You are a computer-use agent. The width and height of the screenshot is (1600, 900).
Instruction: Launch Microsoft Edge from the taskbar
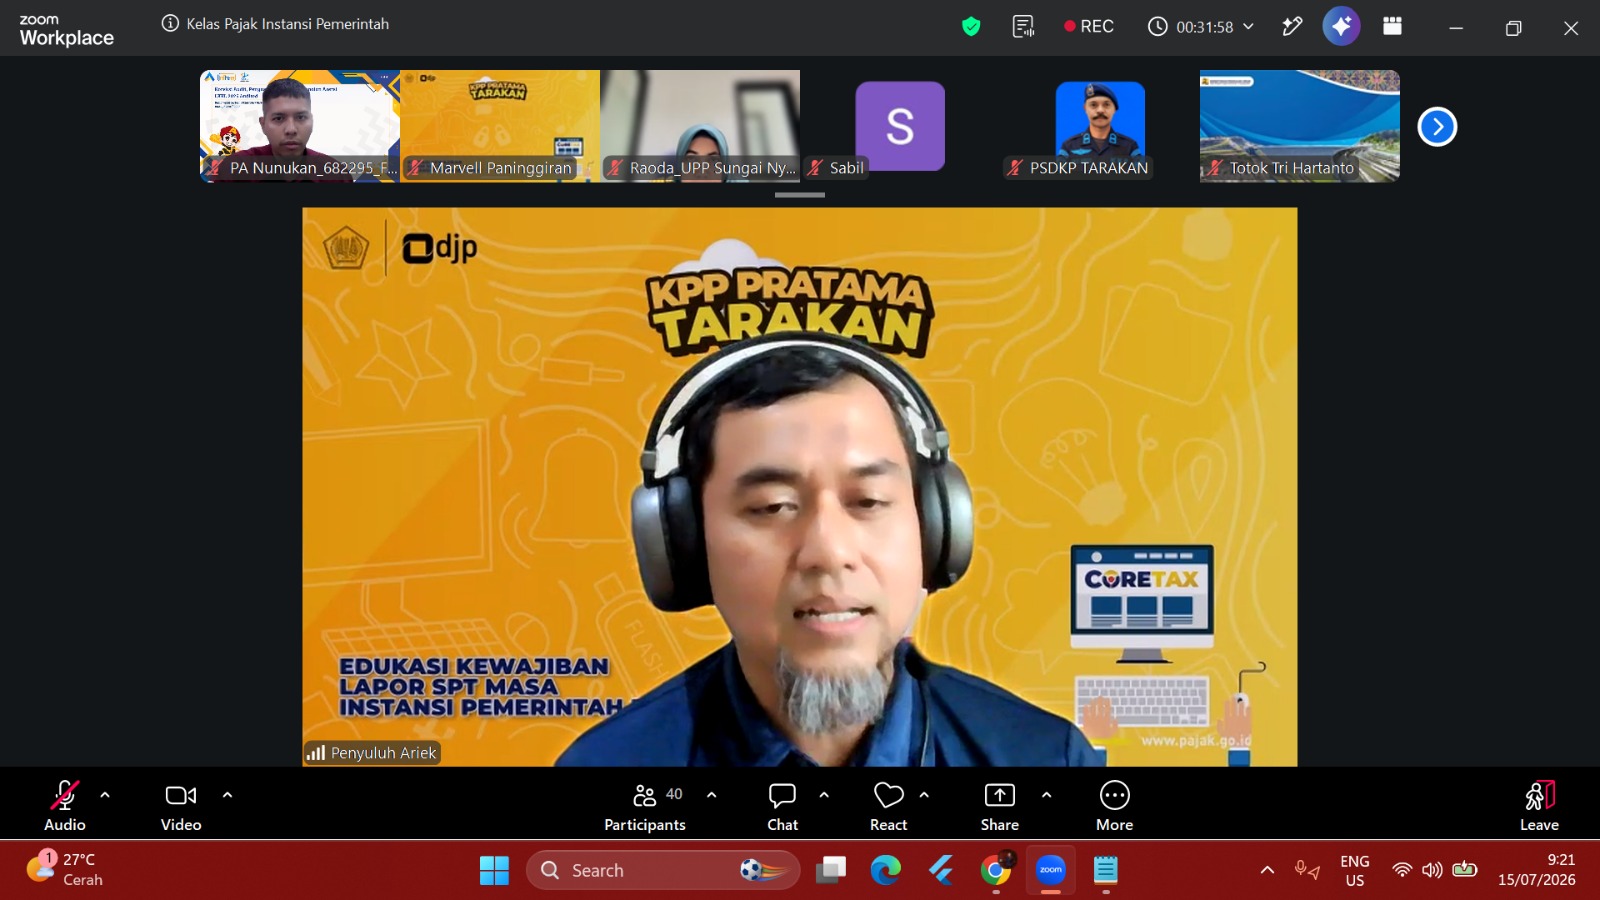(x=886, y=870)
